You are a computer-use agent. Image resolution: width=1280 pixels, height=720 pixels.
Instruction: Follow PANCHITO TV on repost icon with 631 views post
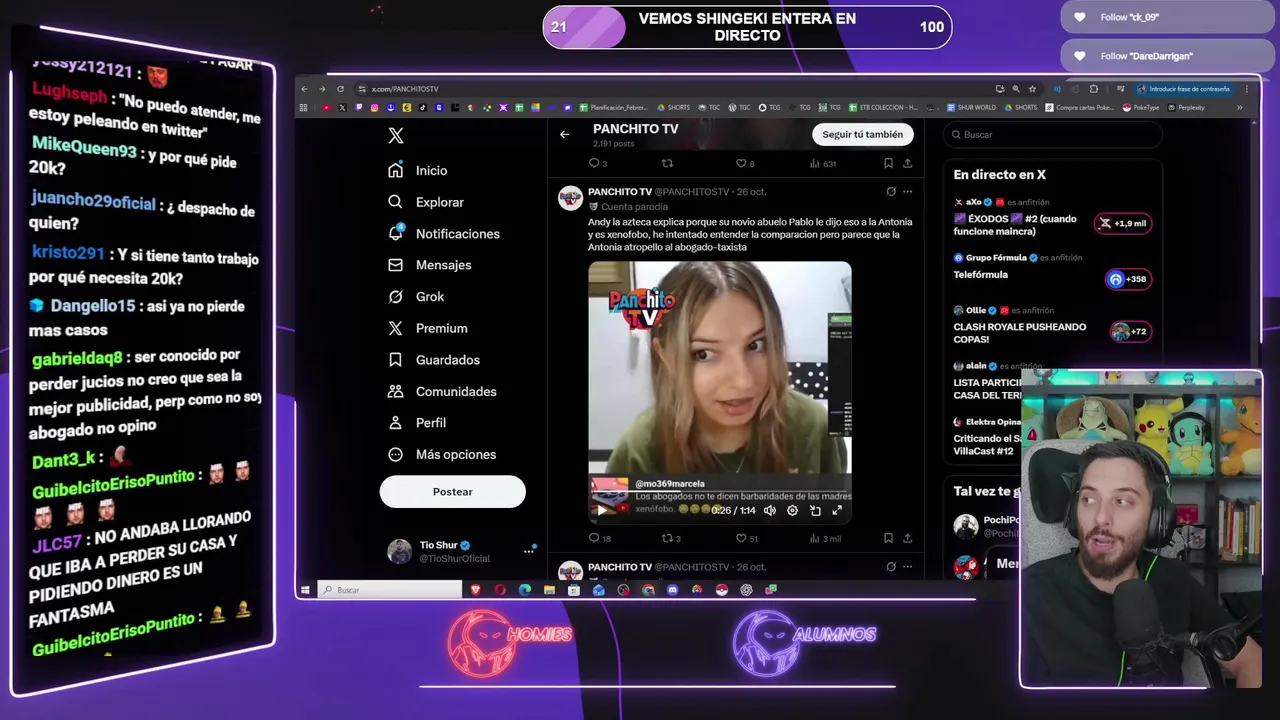(667, 163)
